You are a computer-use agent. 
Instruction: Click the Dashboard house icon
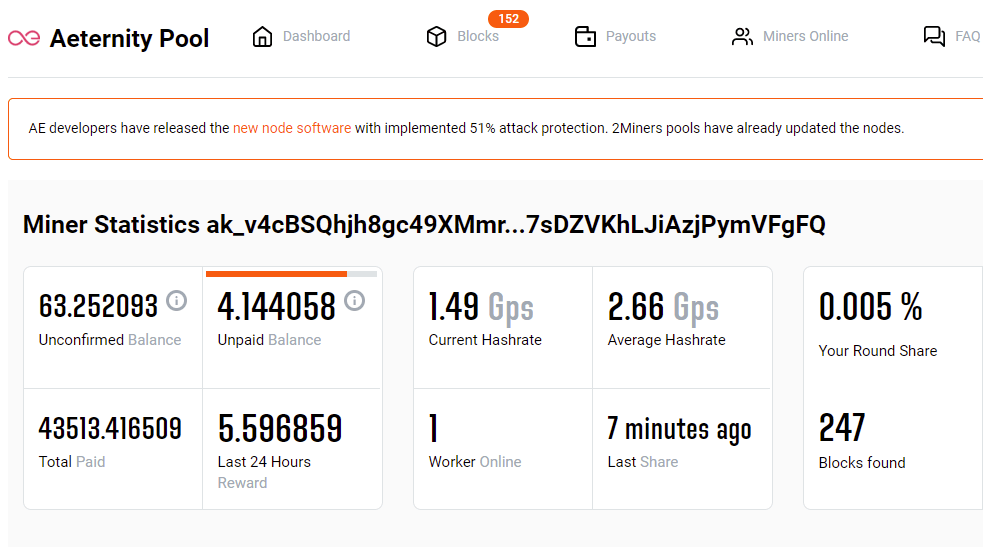coord(262,36)
